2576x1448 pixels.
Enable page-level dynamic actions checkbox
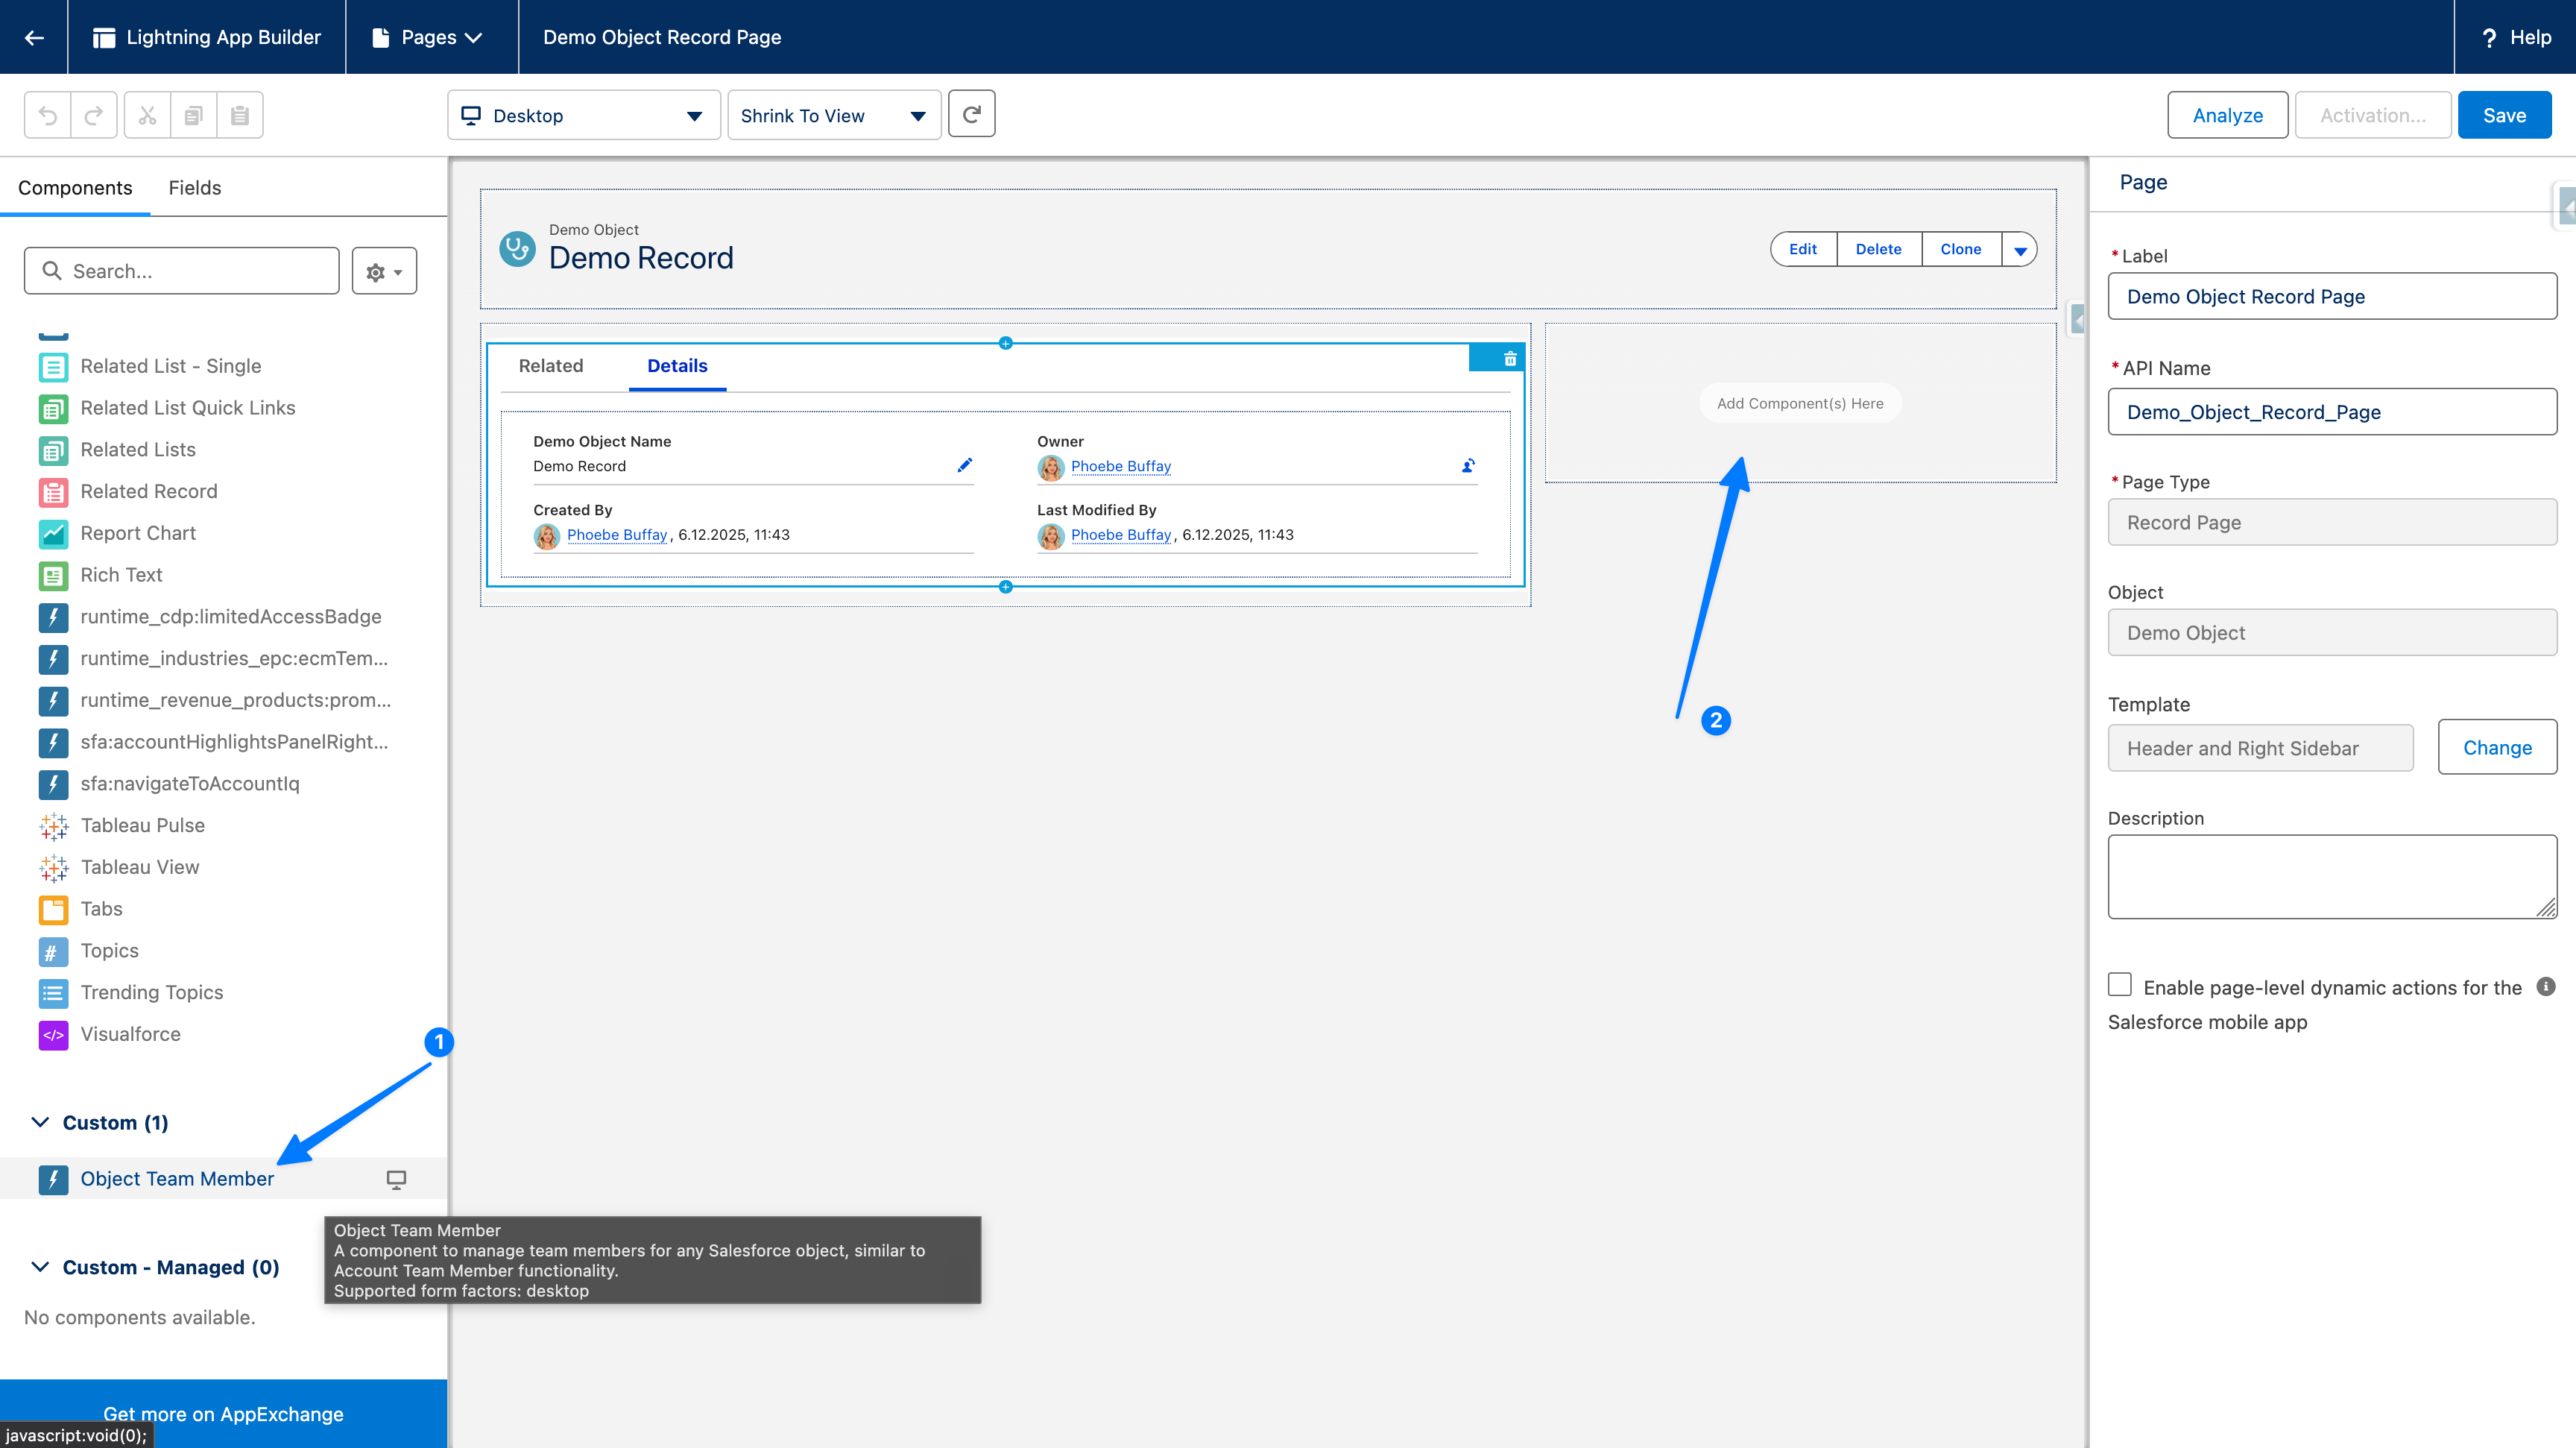point(2118,985)
